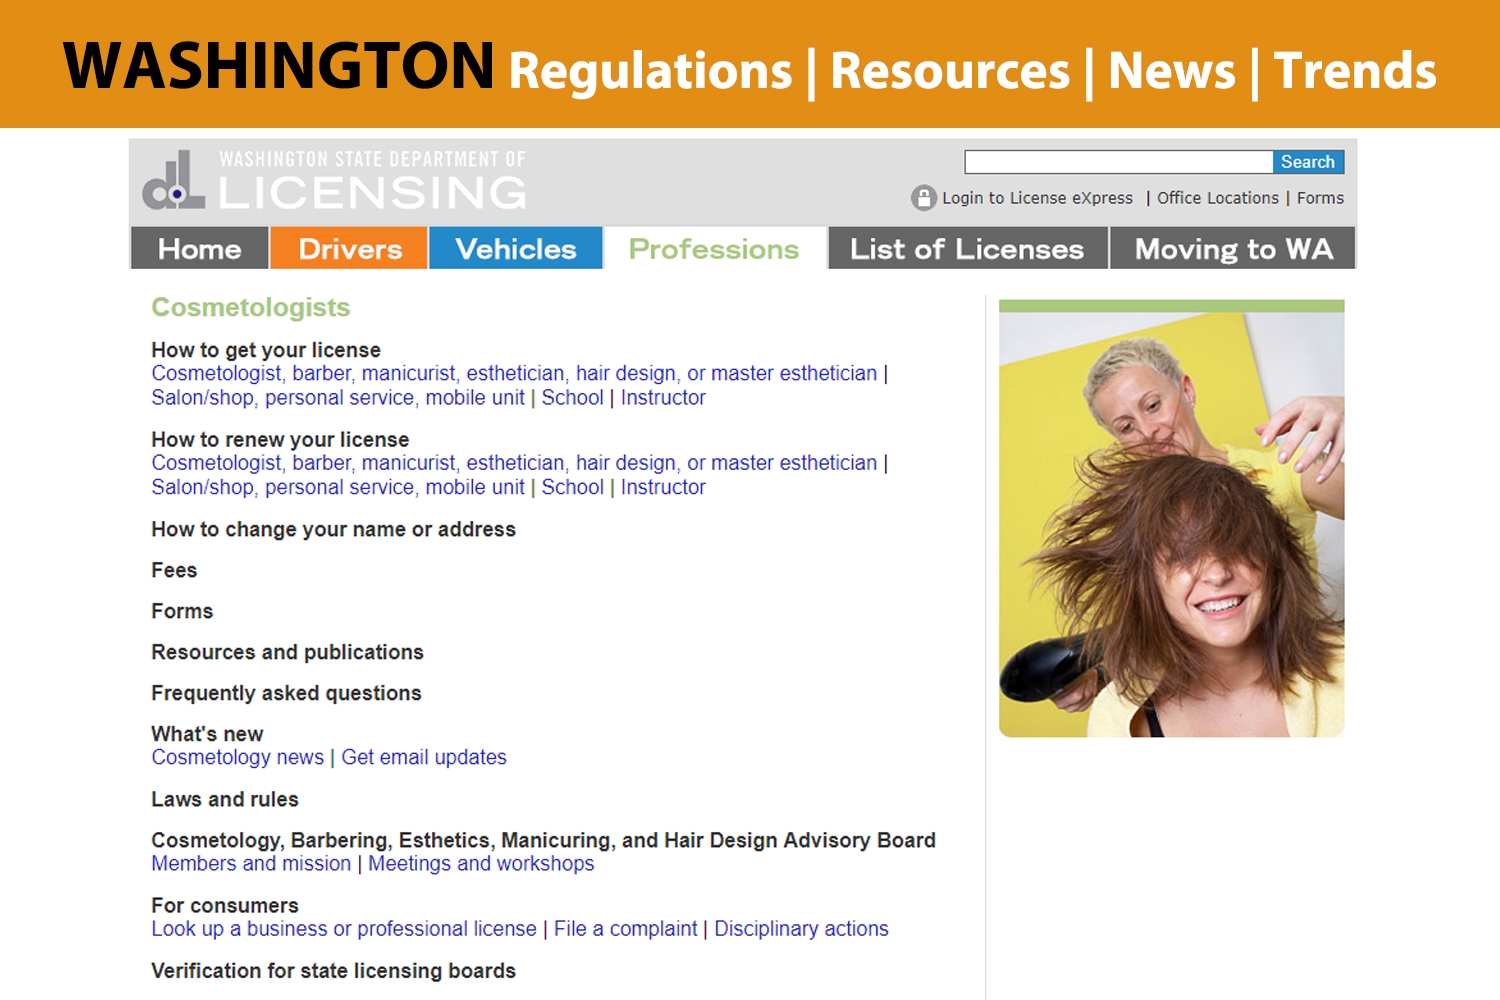Open Resources and publications
Viewport: 1500px width, 1000px height.
click(x=287, y=652)
